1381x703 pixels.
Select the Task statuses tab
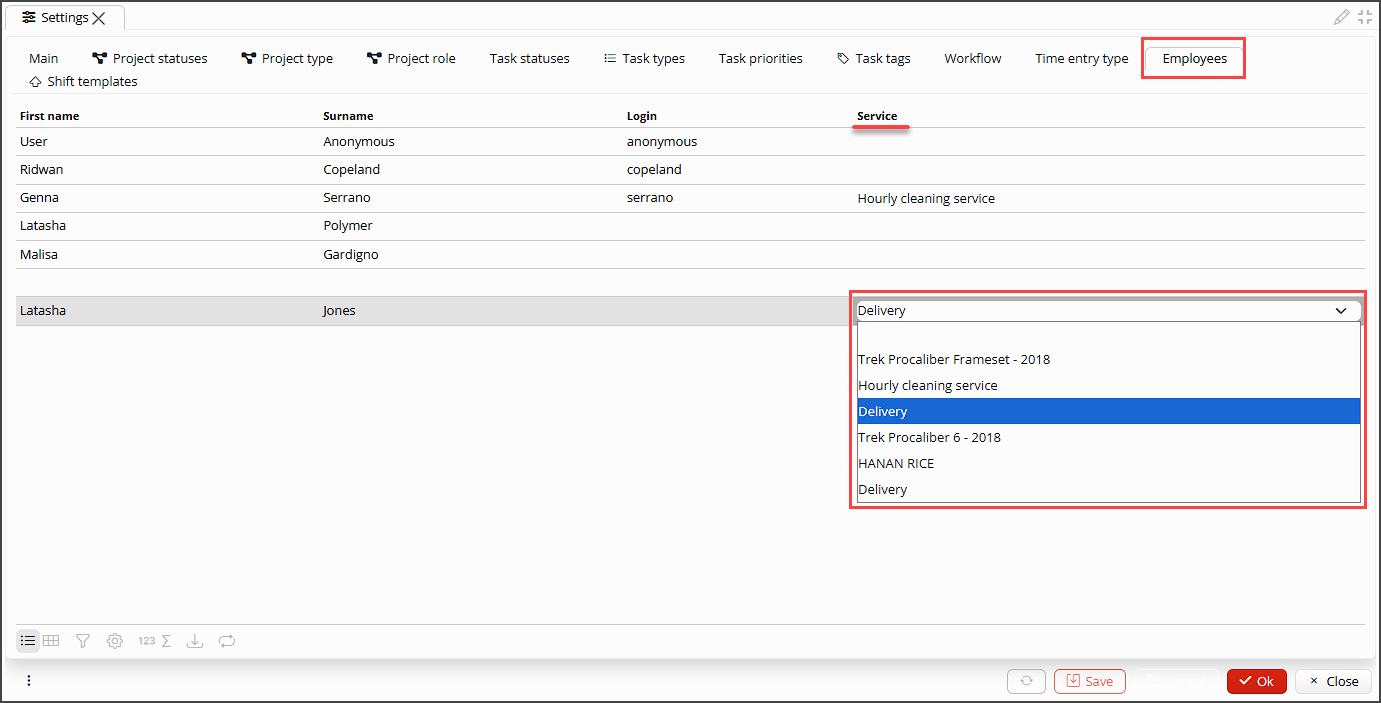530,59
